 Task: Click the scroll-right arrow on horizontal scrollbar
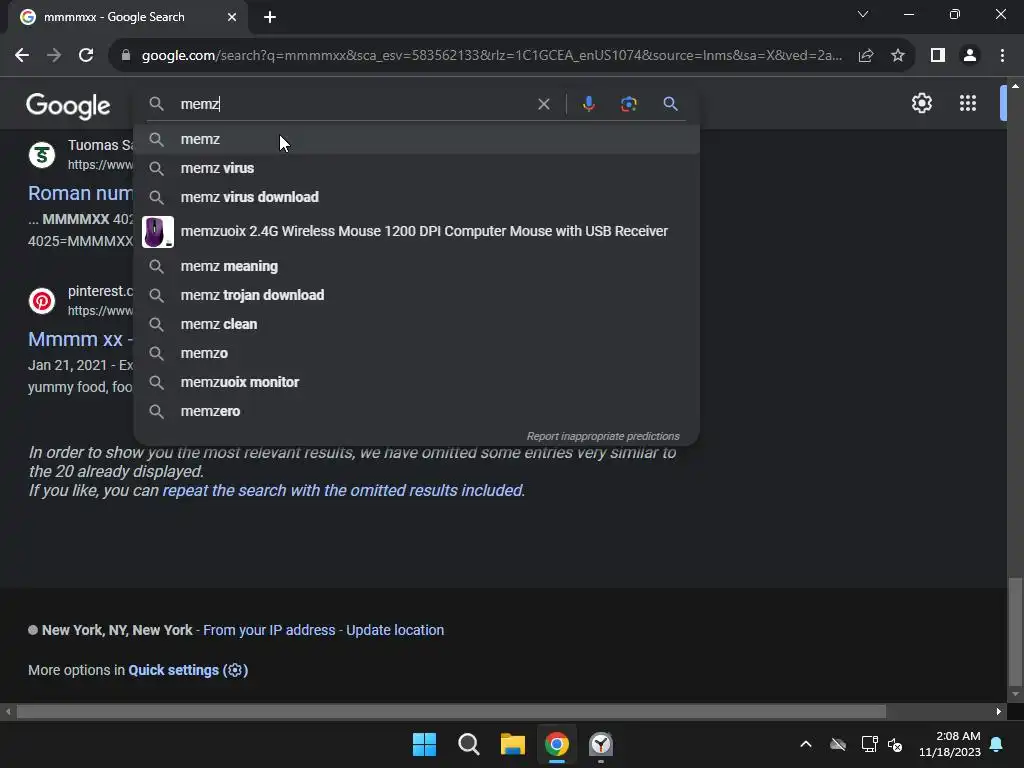[999, 711]
